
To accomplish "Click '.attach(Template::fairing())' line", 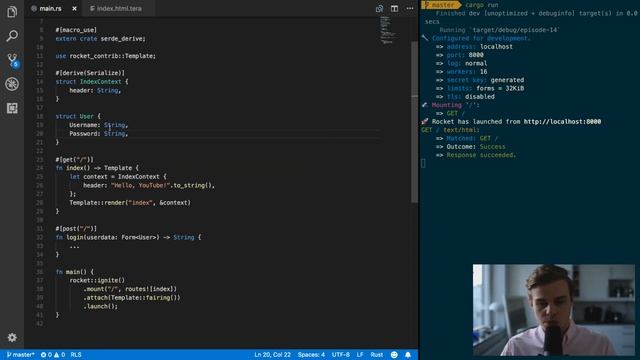I will pyautogui.click(x=131, y=298).
